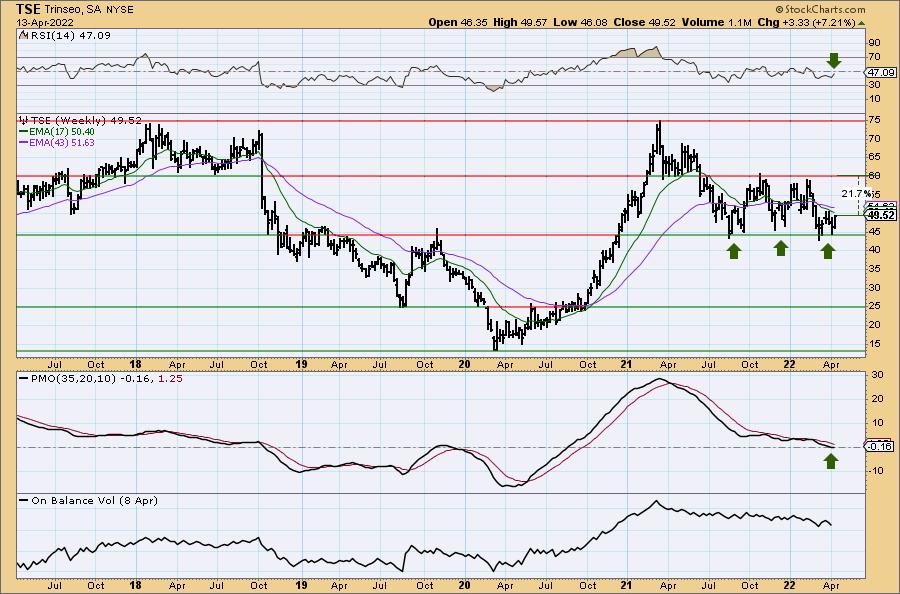Image resolution: width=900 pixels, height=594 pixels.
Task: Click the 25 label on price axis
Action: (x=874, y=306)
